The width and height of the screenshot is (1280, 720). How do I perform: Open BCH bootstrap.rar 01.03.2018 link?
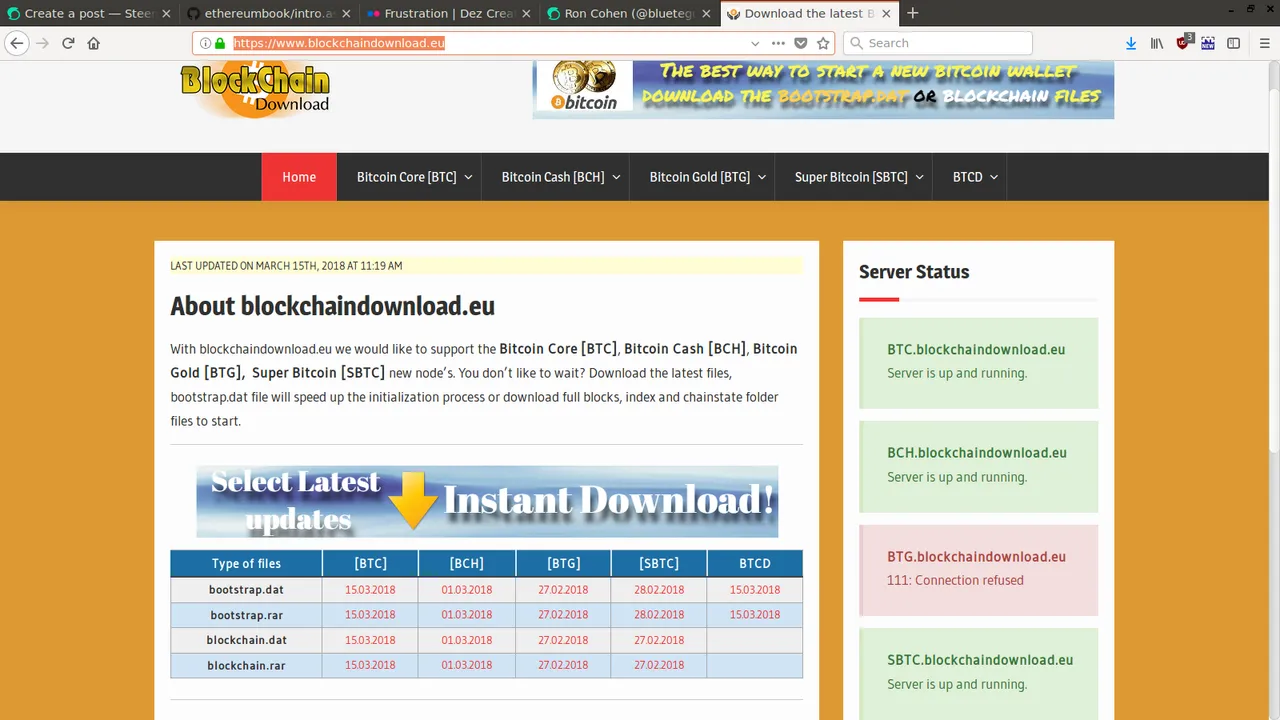click(467, 615)
